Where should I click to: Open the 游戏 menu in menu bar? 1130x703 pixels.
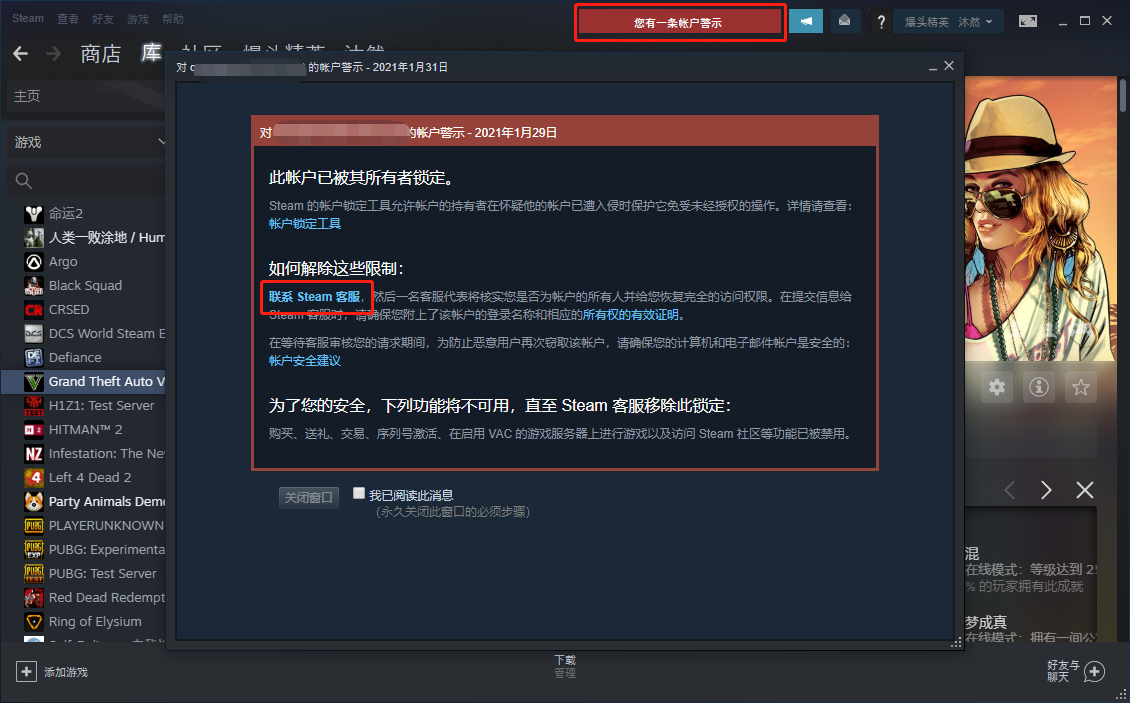tap(138, 19)
